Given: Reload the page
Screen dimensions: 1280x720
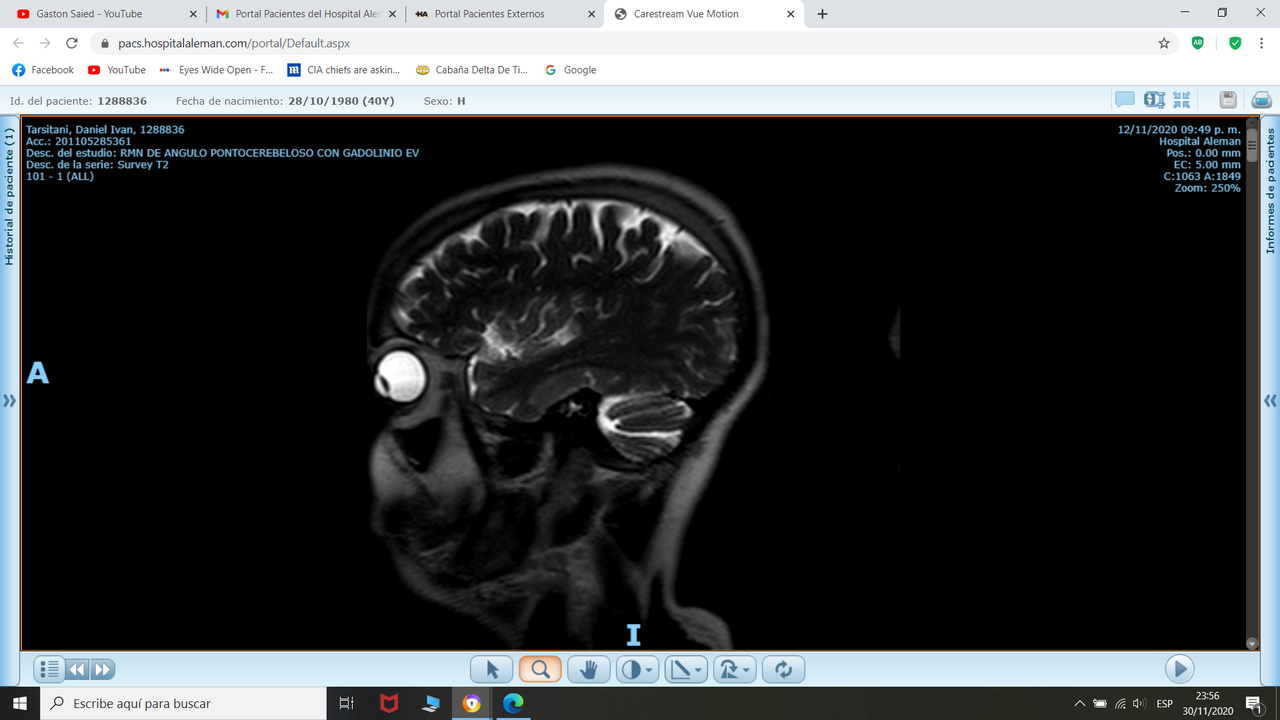Looking at the screenshot, I should coord(72,43).
